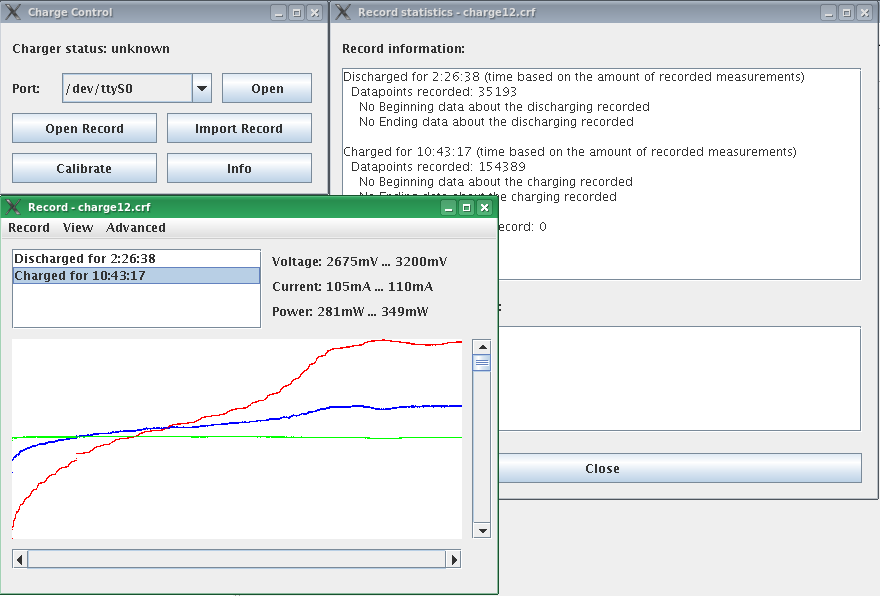880x596 pixels.
Task: Maximize the Record charge12.crf window
Action: click(x=466, y=207)
